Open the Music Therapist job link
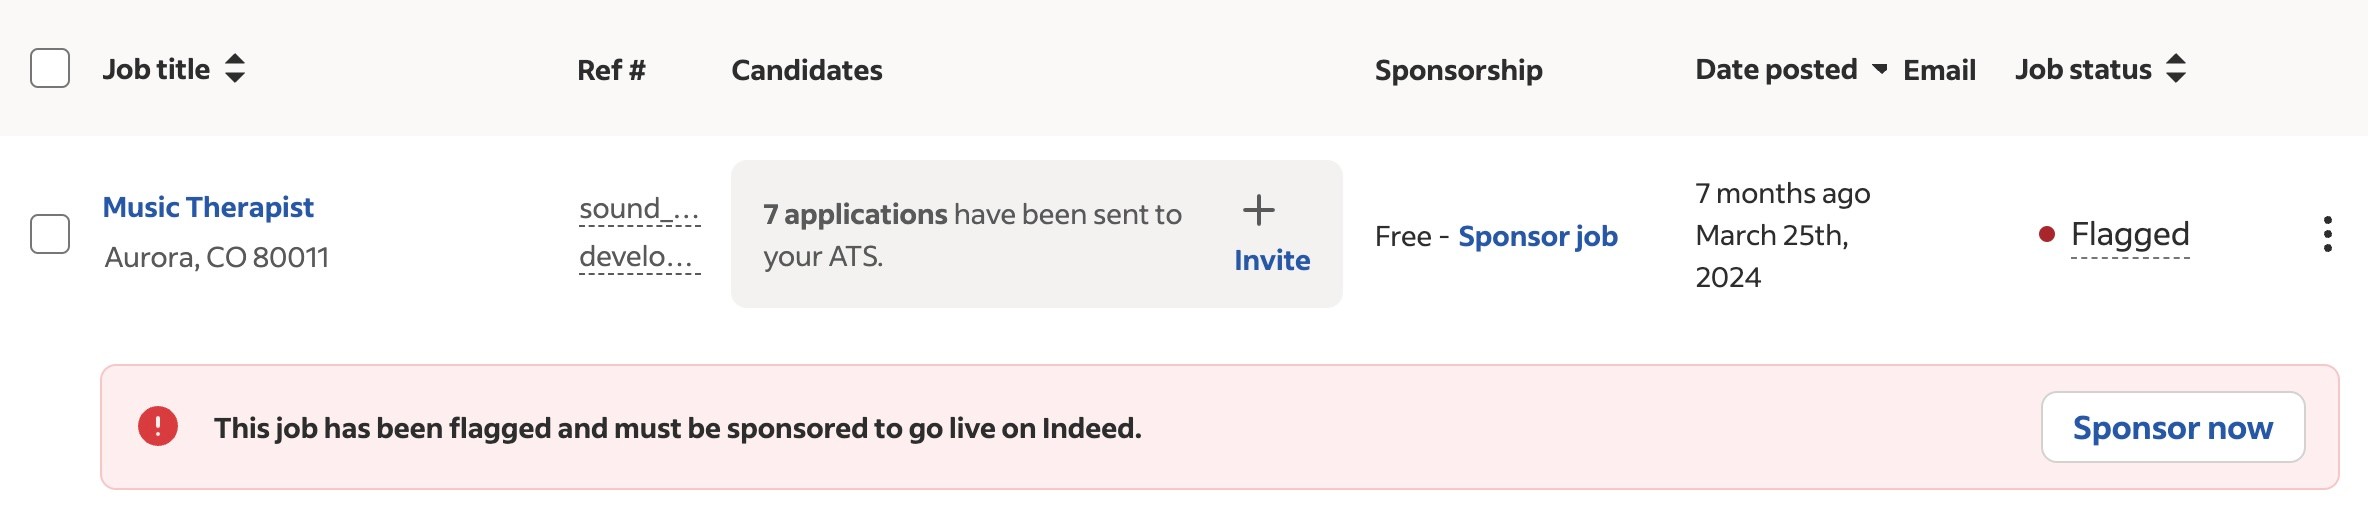 click(208, 207)
